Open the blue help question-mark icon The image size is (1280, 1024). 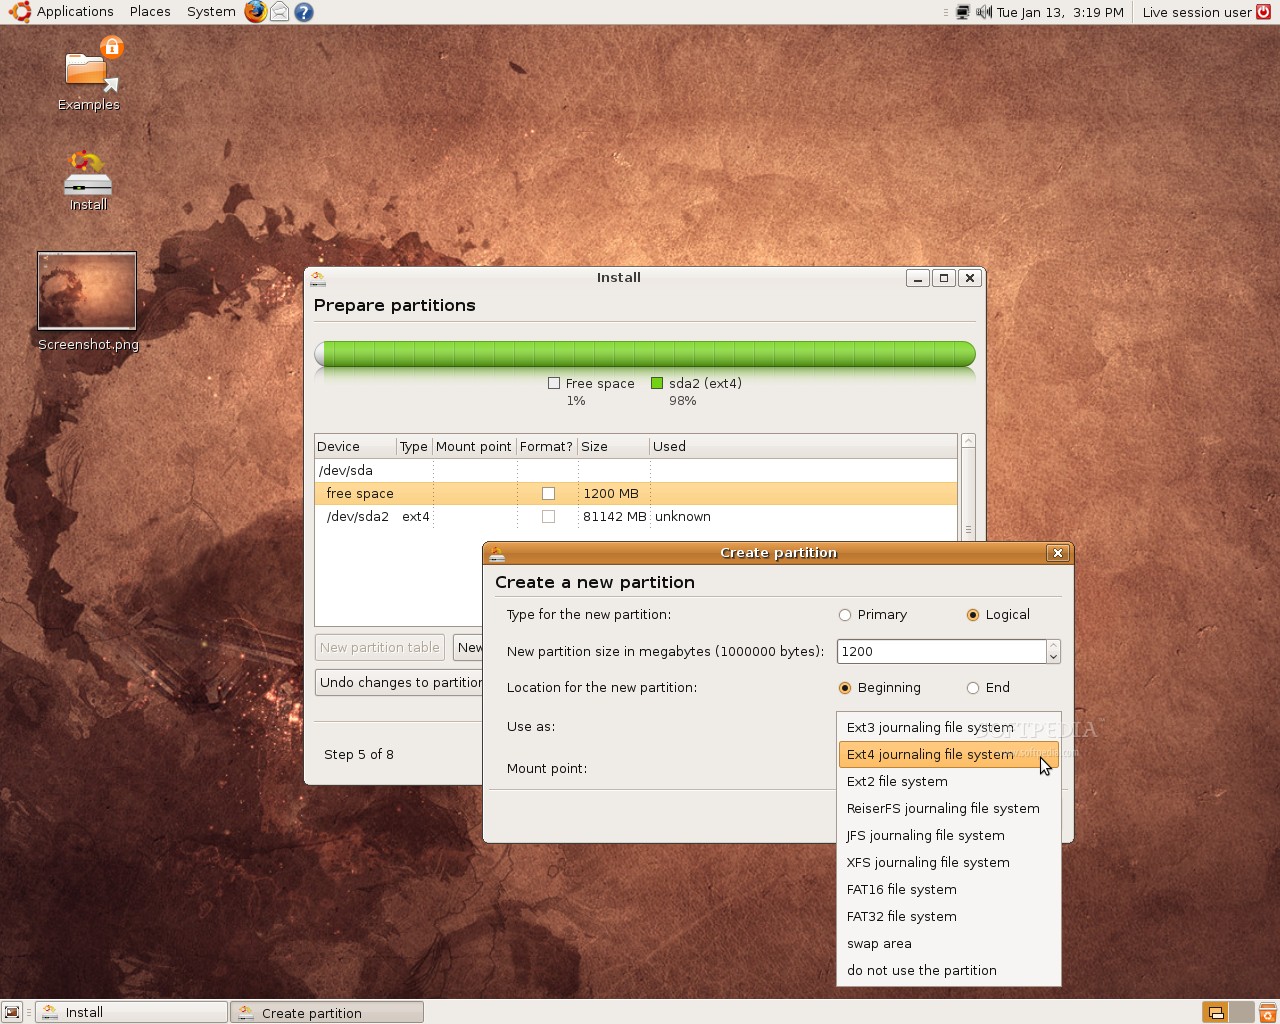click(x=304, y=12)
